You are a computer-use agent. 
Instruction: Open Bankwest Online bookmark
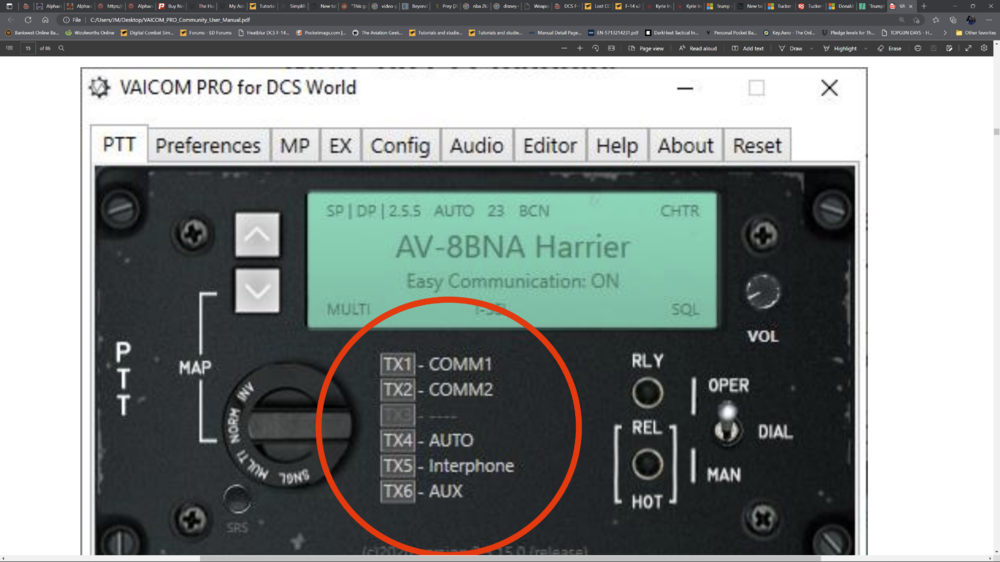pyautogui.click(x=32, y=33)
